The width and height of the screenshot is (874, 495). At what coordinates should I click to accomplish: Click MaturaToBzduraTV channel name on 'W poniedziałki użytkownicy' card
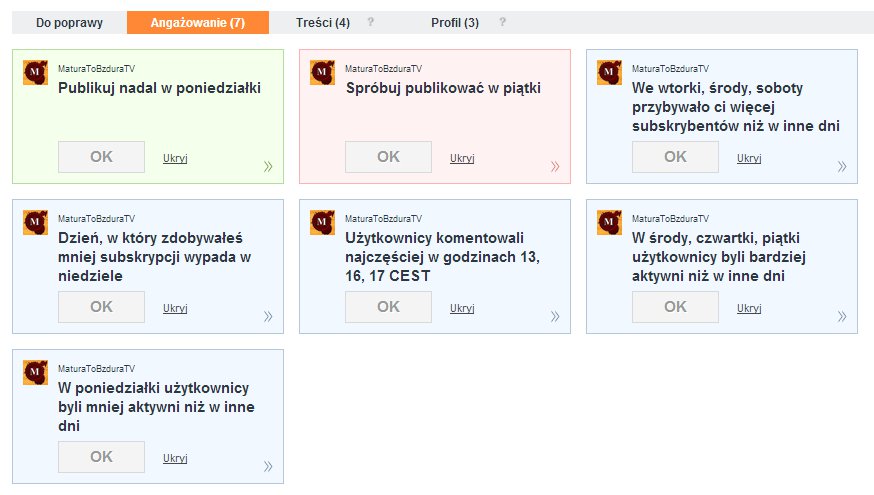click(x=96, y=368)
